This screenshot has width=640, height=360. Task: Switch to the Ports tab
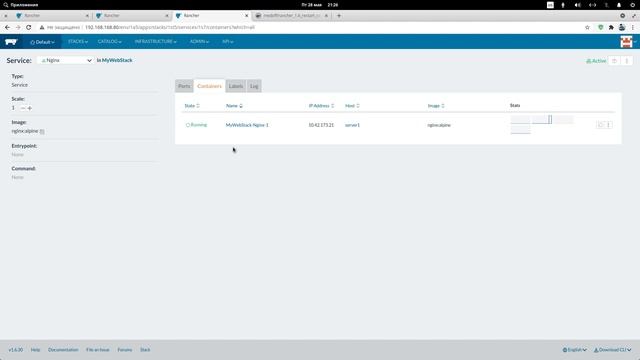184,86
